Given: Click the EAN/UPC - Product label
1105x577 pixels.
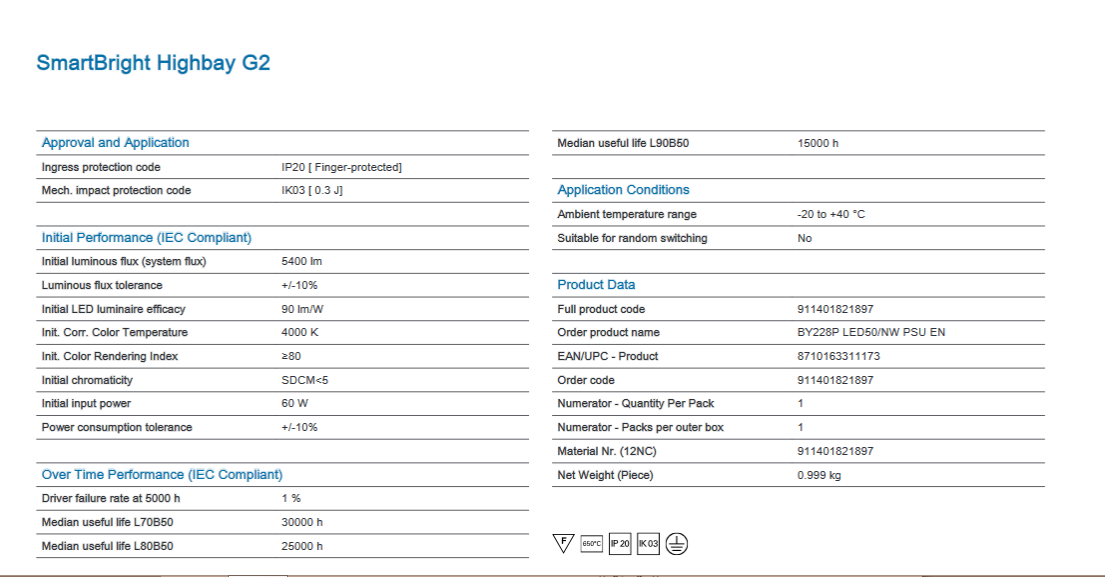Looking at the screenshot, I should [607, 356].
